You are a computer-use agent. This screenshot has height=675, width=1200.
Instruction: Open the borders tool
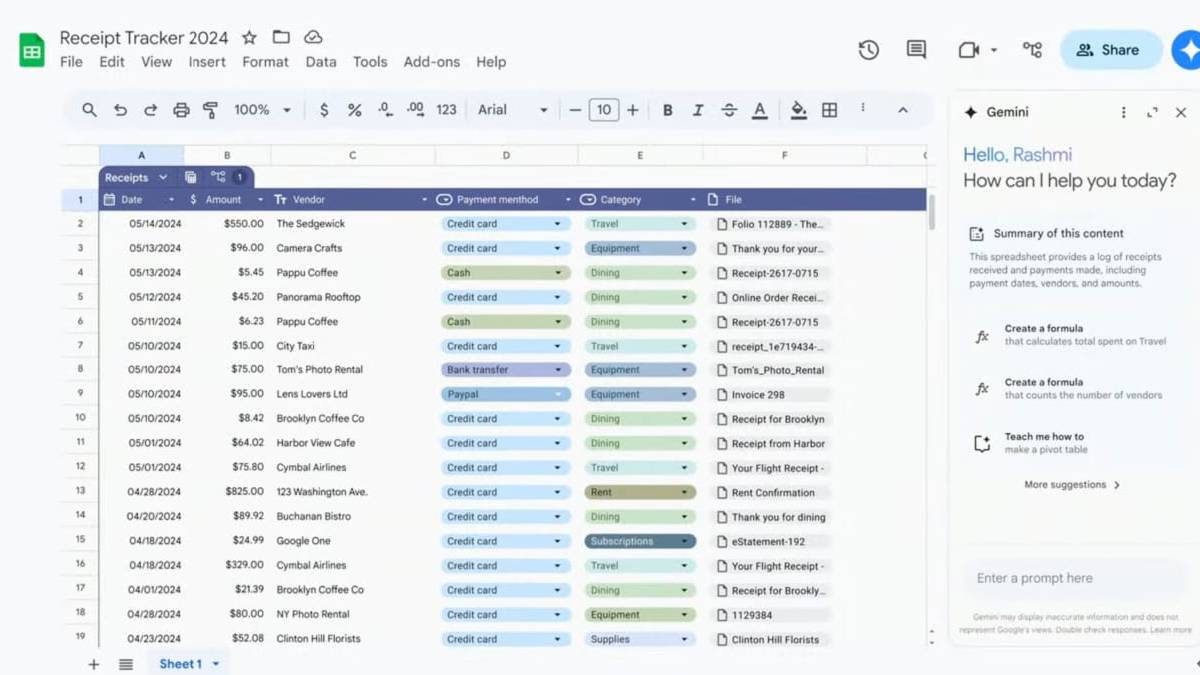click(x=829, y=110)
